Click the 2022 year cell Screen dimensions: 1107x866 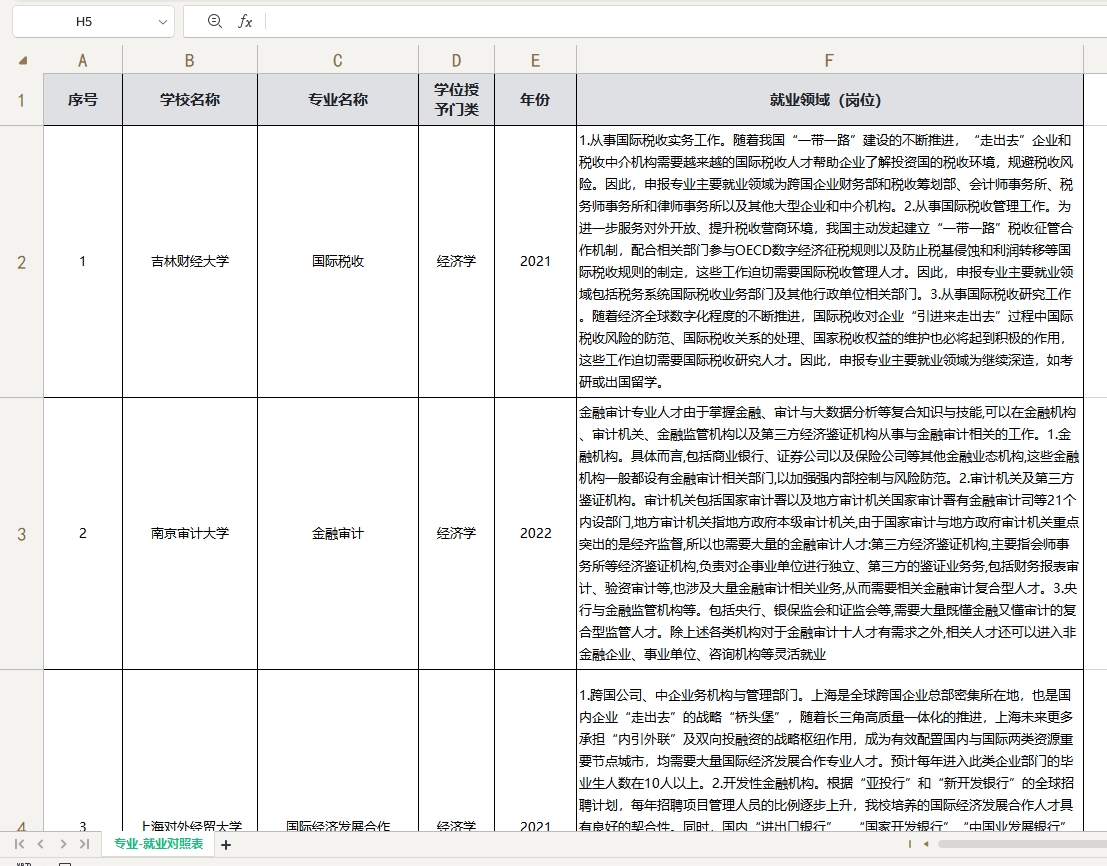tap(535, 533)
